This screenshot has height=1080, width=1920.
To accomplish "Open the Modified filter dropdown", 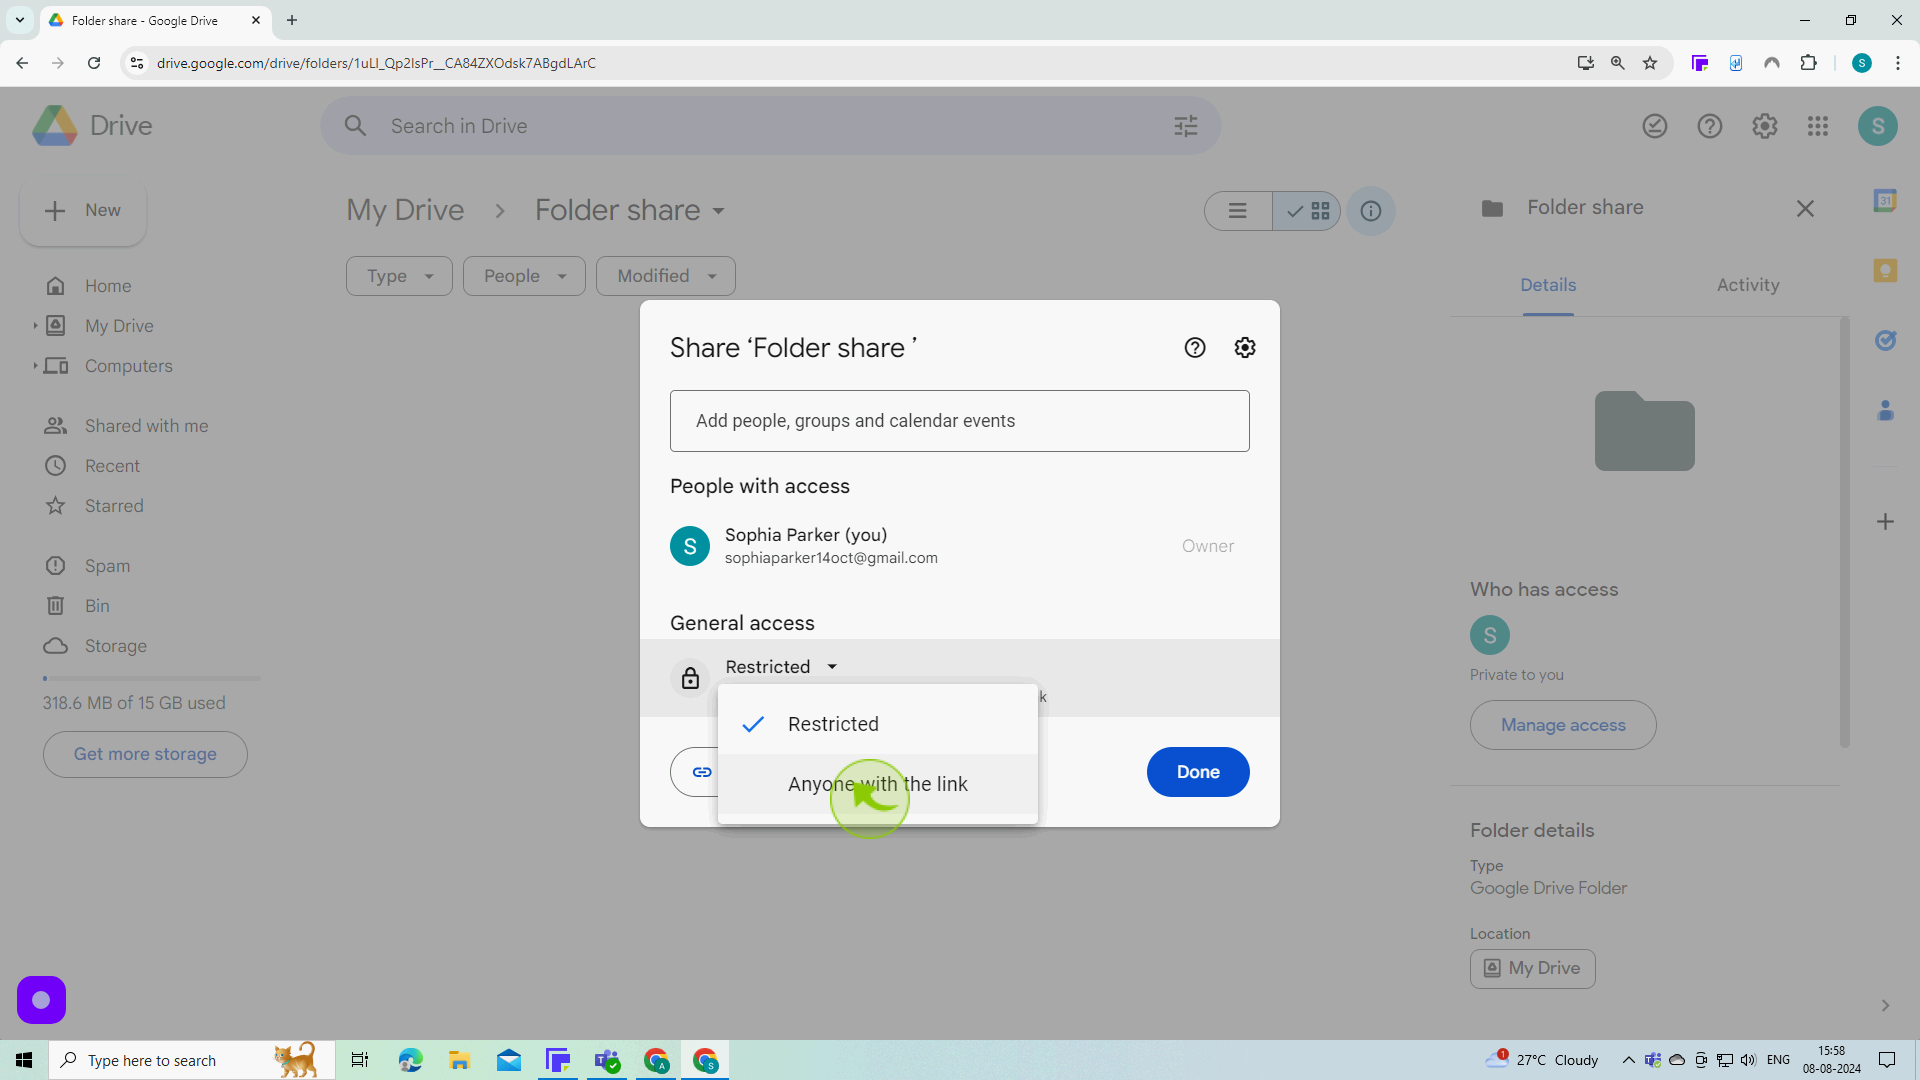I will 666,276.
